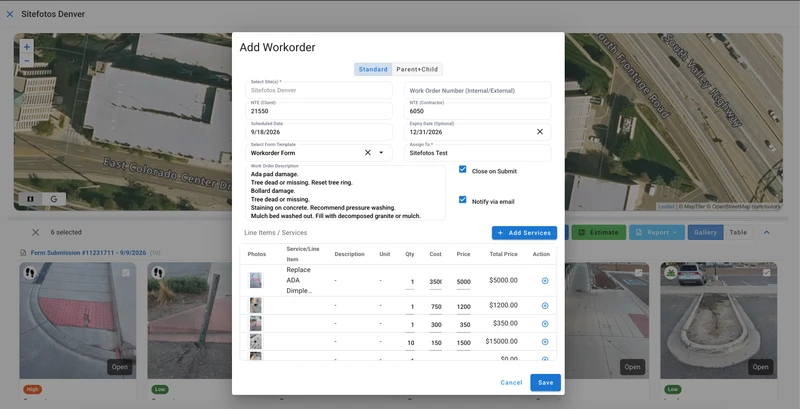Click the Add Services button
This screenshot has width=800, height=409.
coord(524,233)
